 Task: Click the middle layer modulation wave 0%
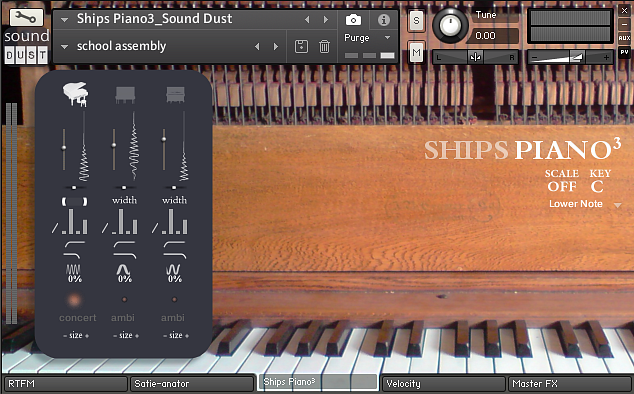click(125, 273)
